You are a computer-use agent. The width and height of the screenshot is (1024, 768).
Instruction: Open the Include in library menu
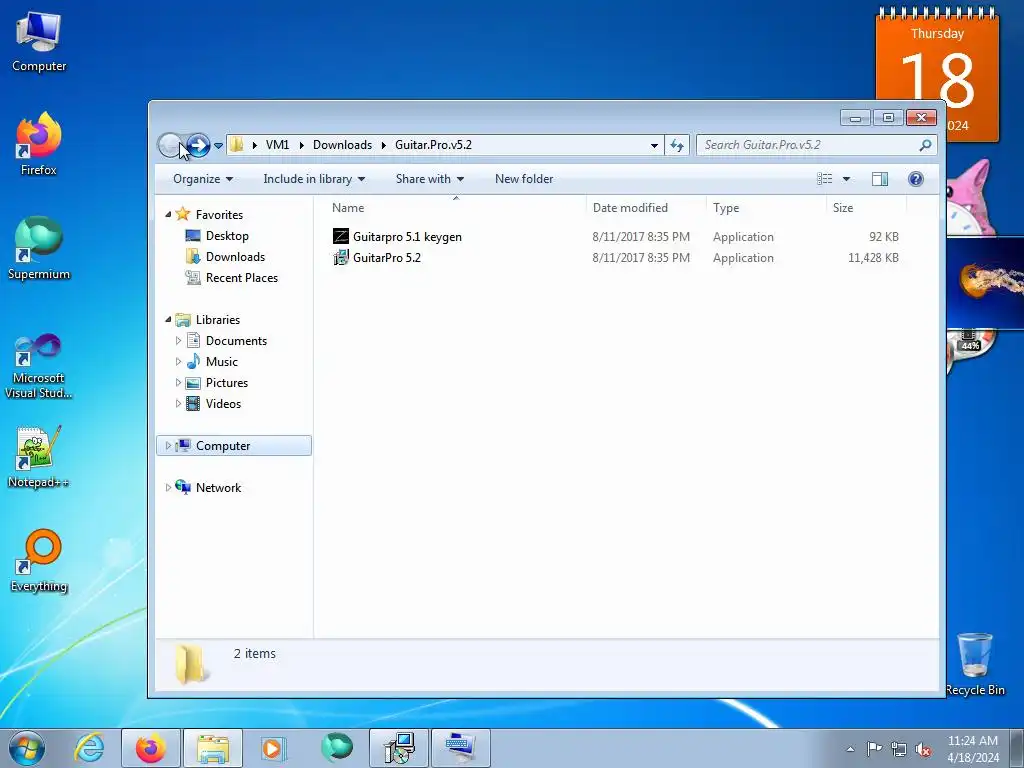(314, 179)
